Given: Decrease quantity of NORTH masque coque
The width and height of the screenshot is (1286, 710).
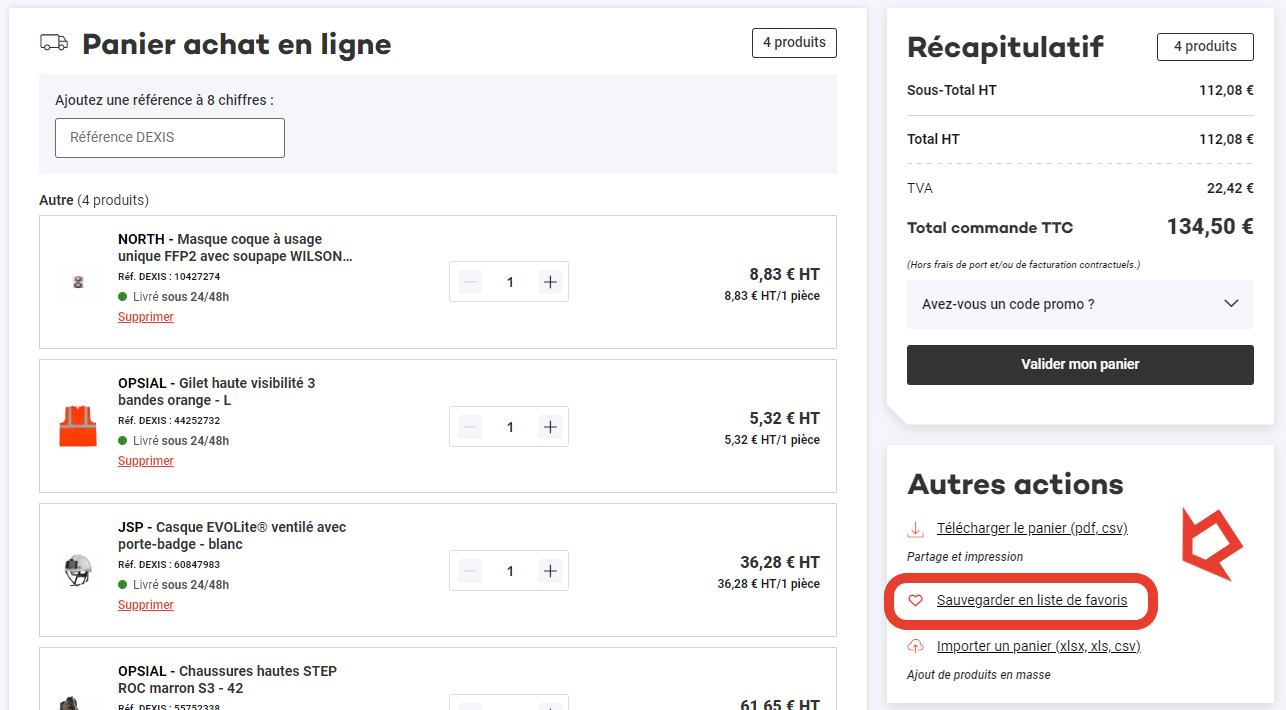Looking at the screenshot, I should click(x=470, y=282).
